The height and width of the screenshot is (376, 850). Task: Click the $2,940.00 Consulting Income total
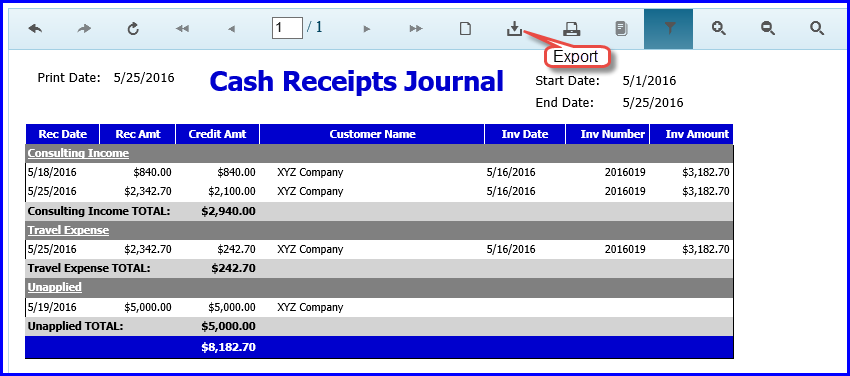pyautogui.click(x=228, y=211)
